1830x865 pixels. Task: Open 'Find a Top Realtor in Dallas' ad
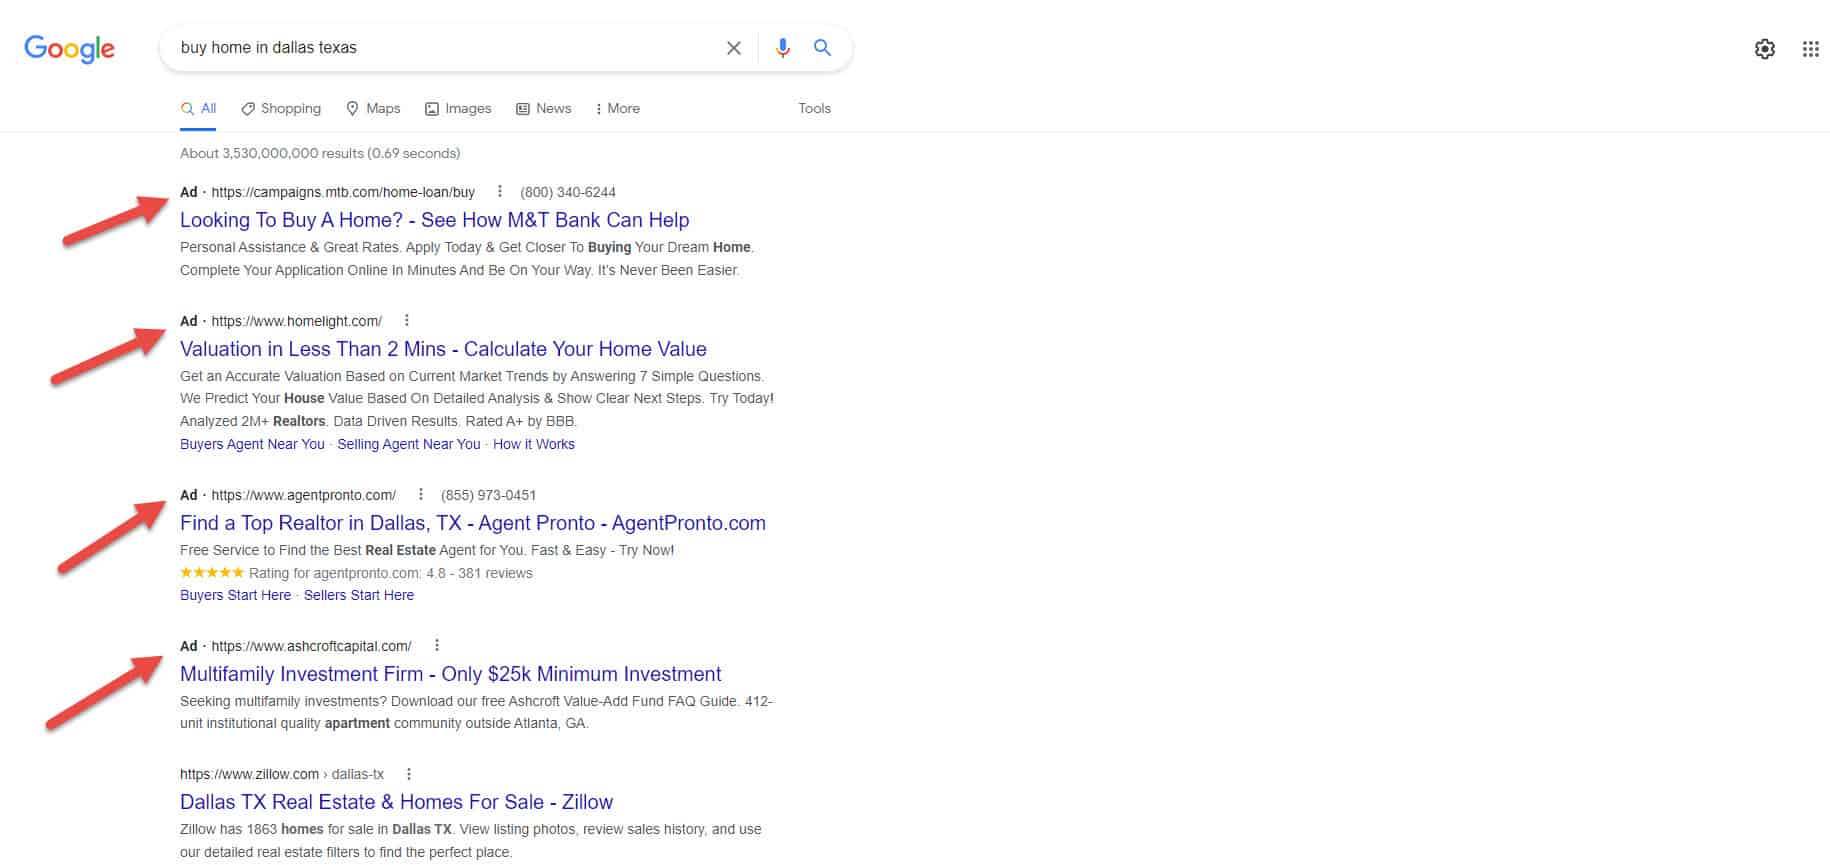pyautogui.click(x=473, y=523)
